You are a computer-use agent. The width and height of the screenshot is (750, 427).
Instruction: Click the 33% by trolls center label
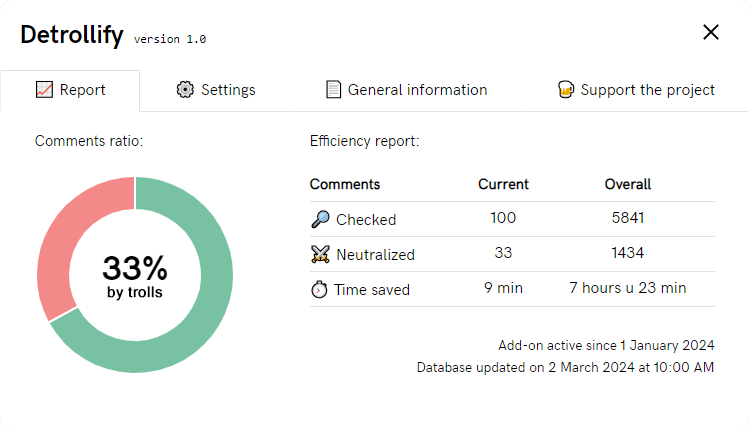coord(135,275)
